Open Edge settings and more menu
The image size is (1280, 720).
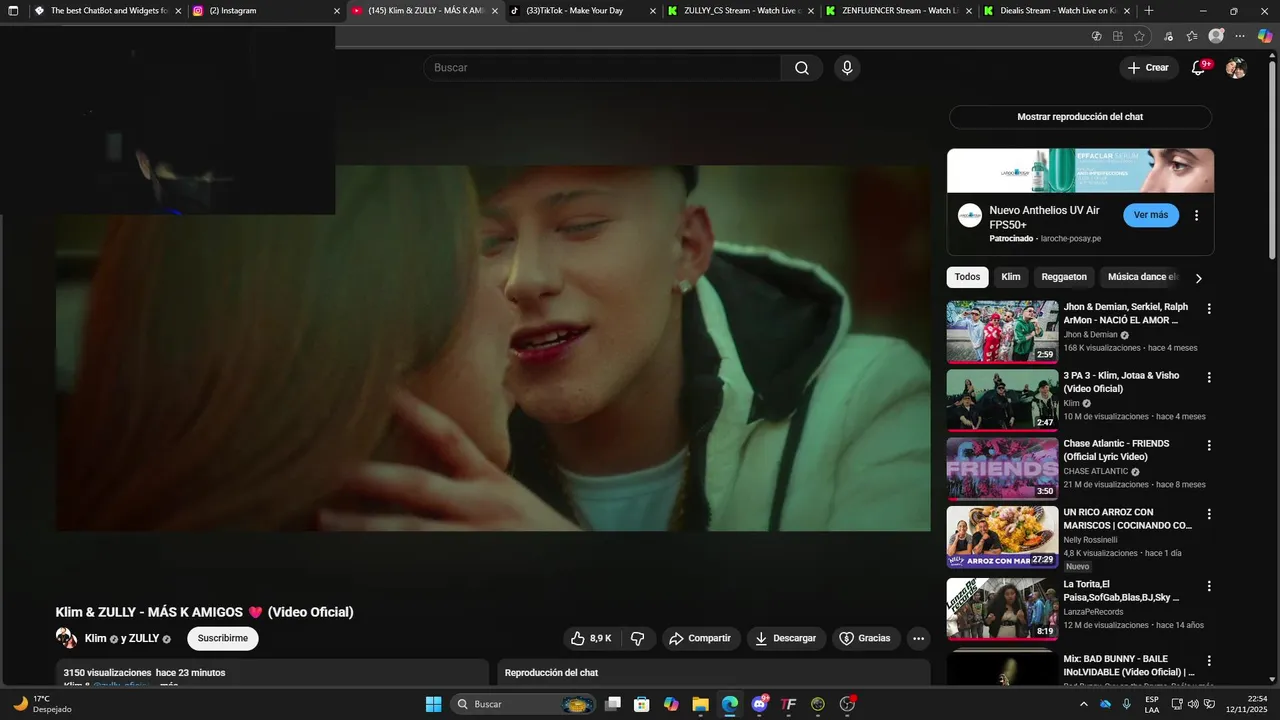point(1240,36)
